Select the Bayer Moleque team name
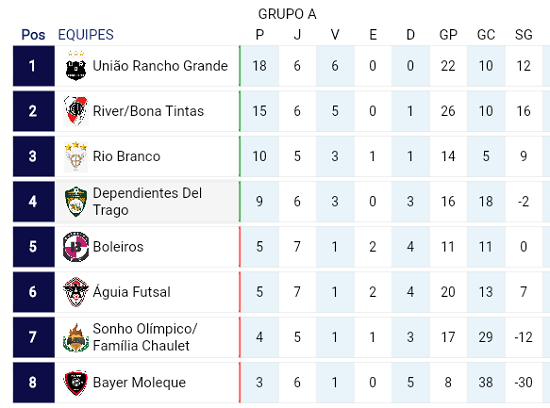This screenshot has width=550, height=408. click(139, 383)
